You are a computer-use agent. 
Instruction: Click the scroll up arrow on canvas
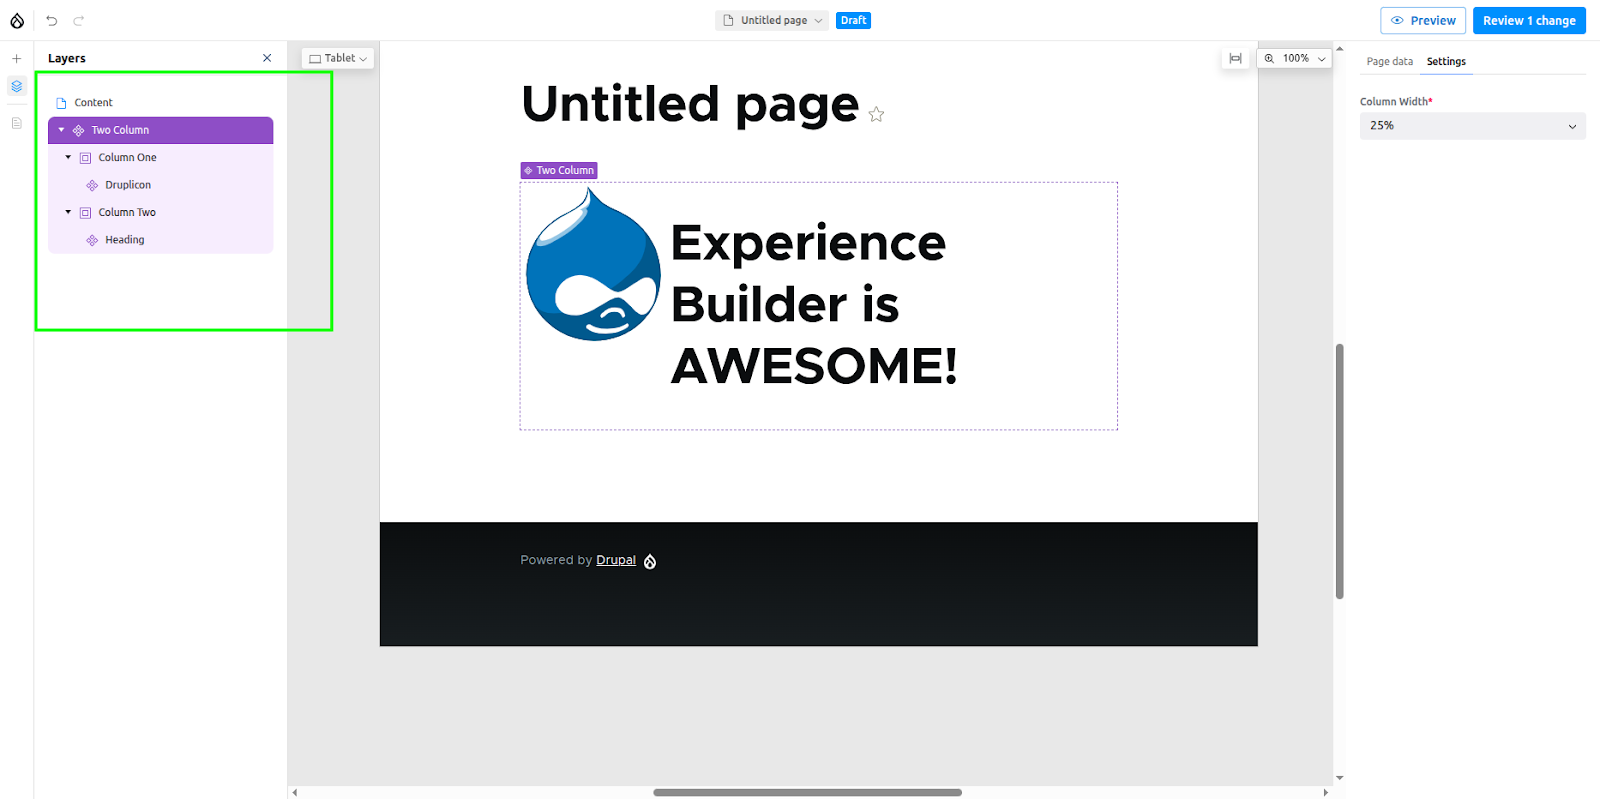tap(1339, 48)
